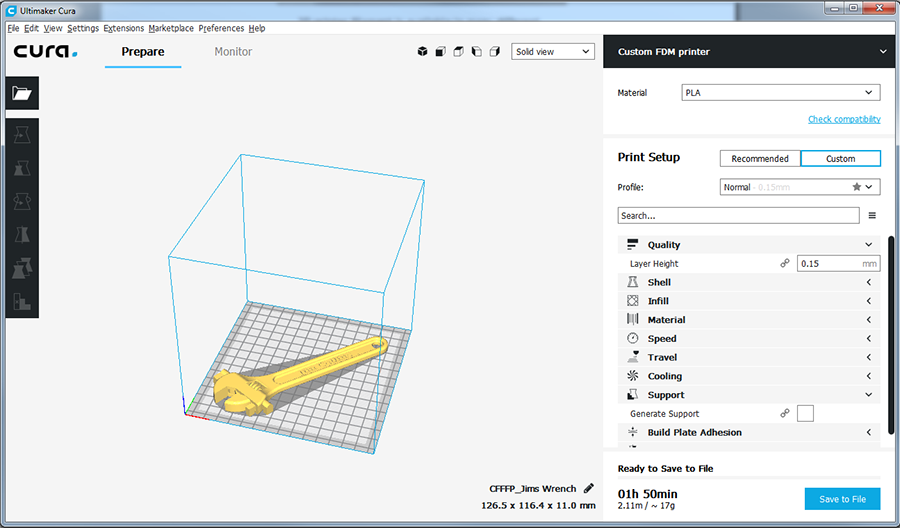Viewport: 900px width, 528px height.
Task: Switch Print Setup to Recommended mode
Action: 760,159
